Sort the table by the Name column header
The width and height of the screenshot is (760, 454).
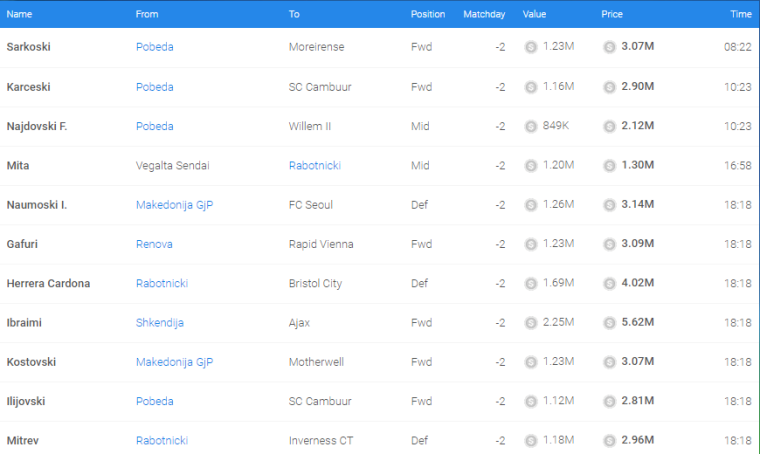(x=19, y=14)
